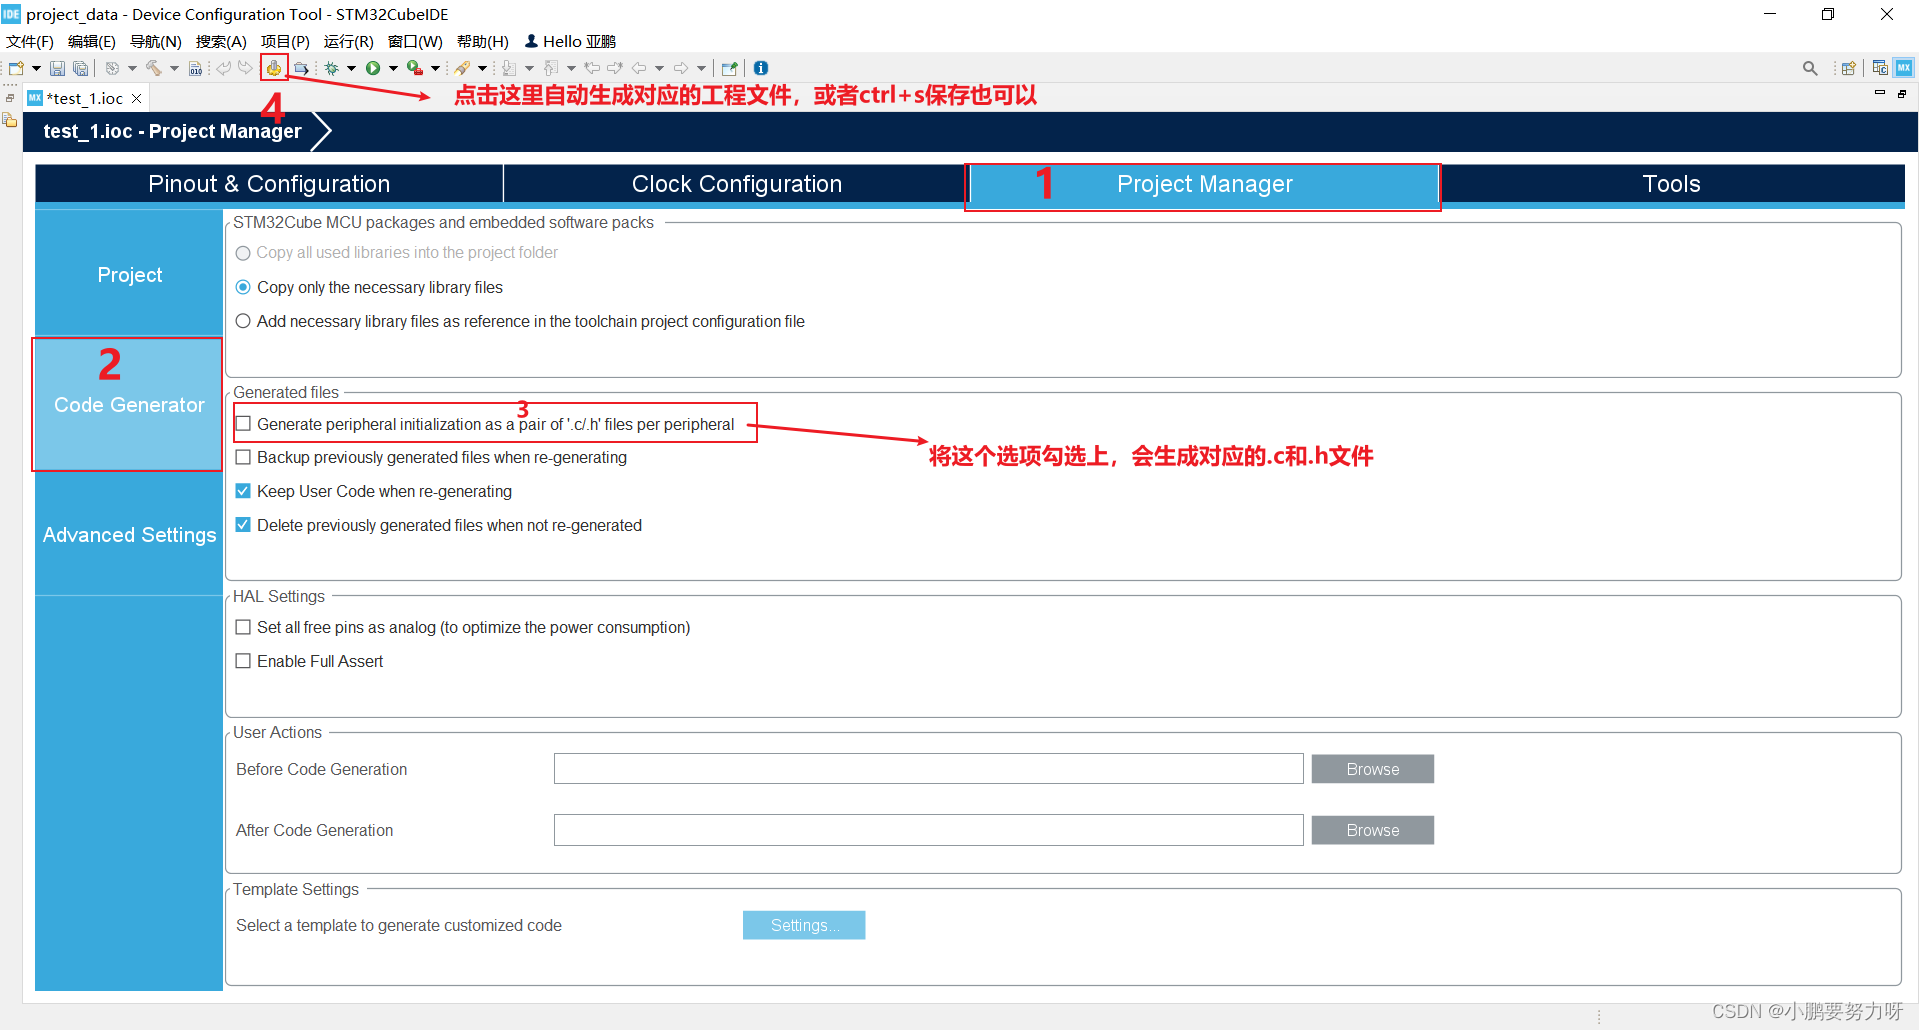The height and width of the screenshot is (1030, 1919).
Task: Switch to Clock Configuration tab
Action: pyautogui.click(x=737, y=184)
